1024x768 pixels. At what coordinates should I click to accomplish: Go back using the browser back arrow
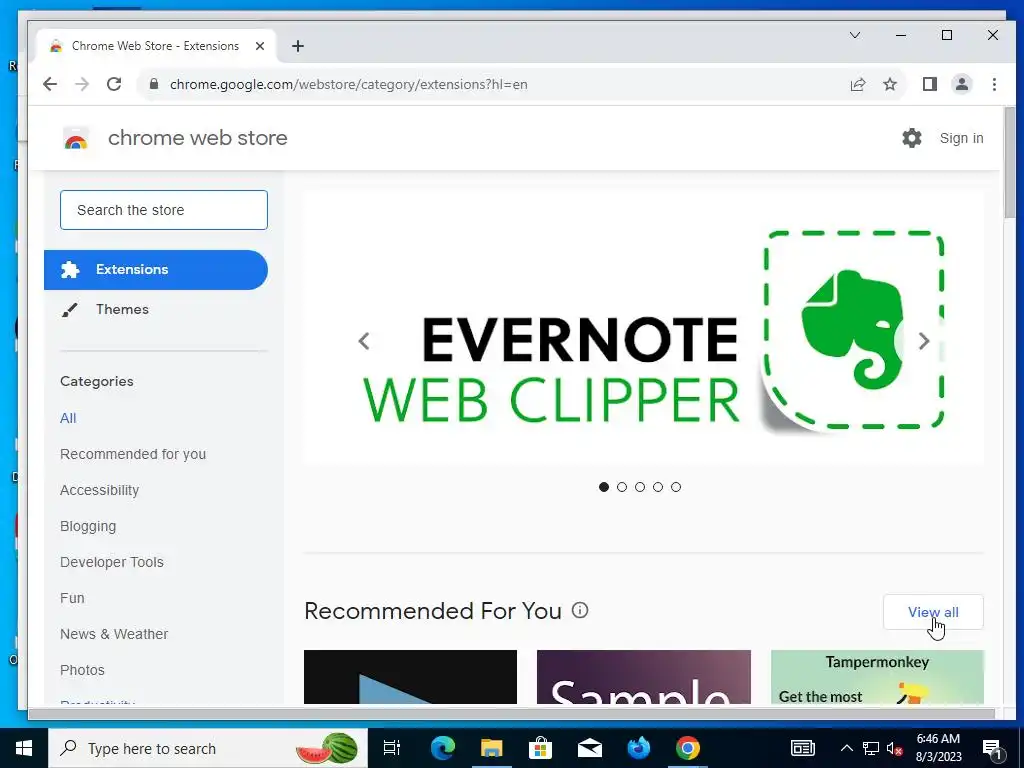click(x=50, y=84)
